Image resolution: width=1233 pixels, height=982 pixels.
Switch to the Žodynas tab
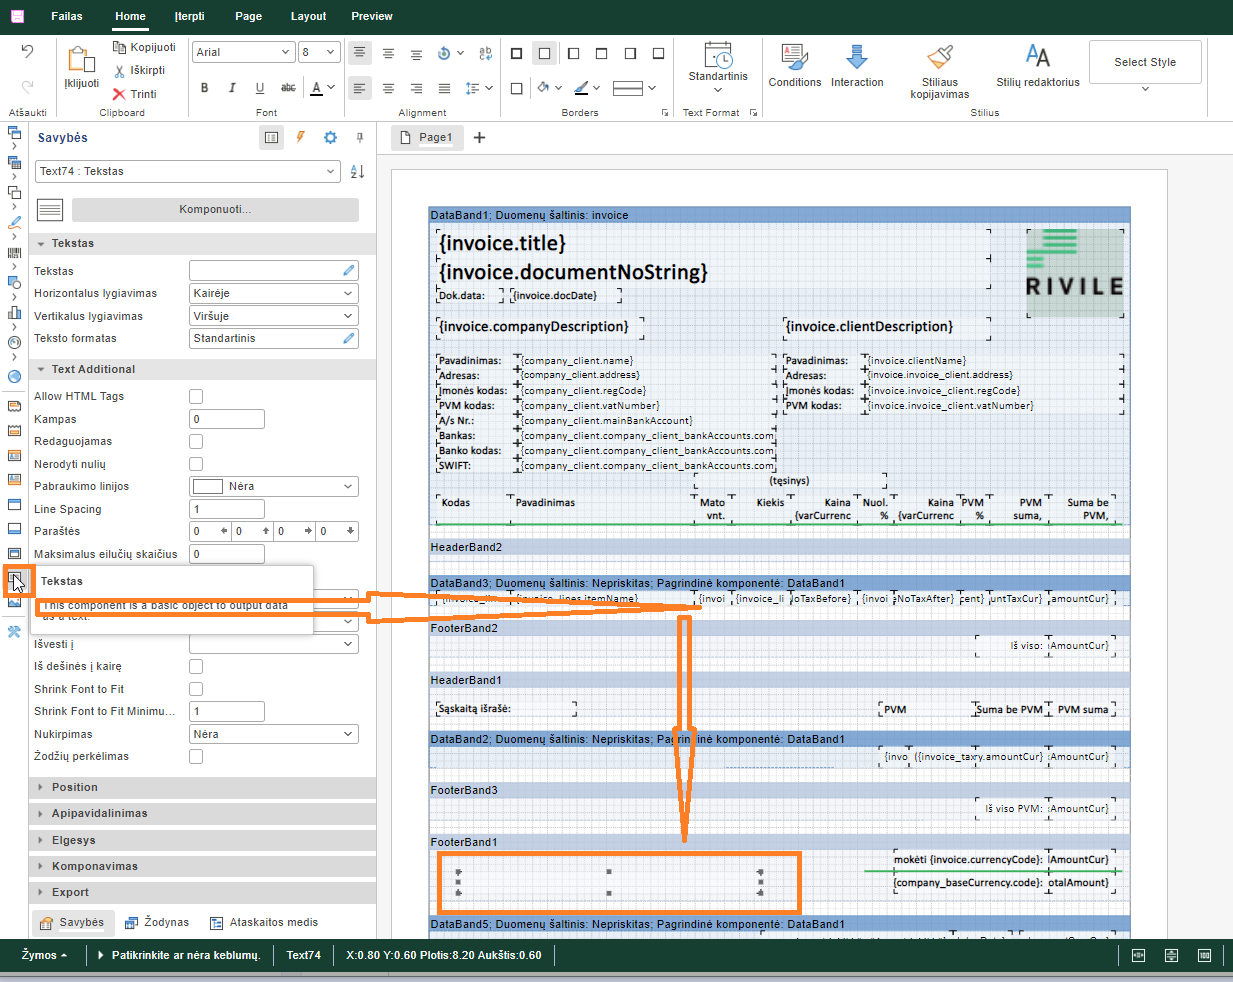(157, 922)
